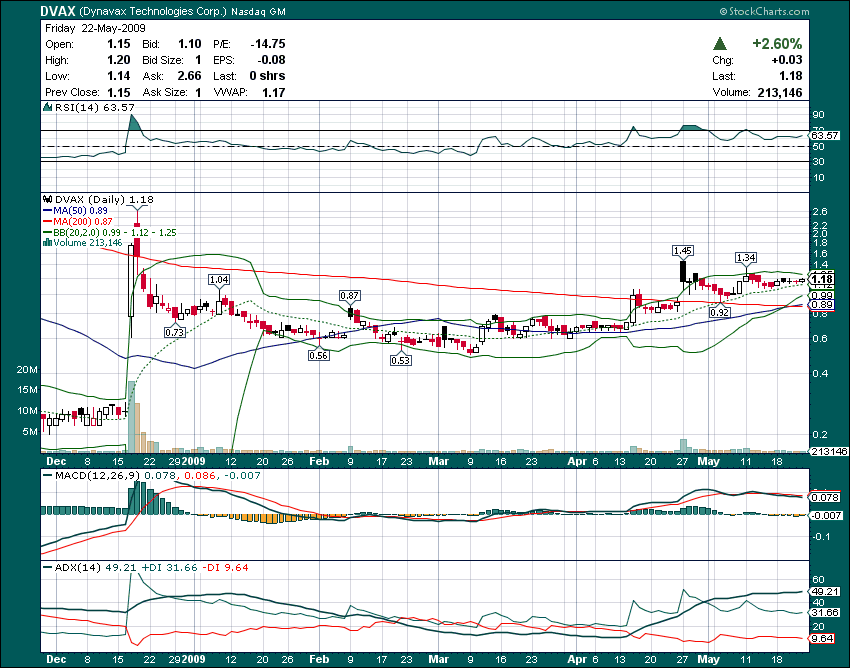Click the 5M volume axis label

(x=30, y=432)
